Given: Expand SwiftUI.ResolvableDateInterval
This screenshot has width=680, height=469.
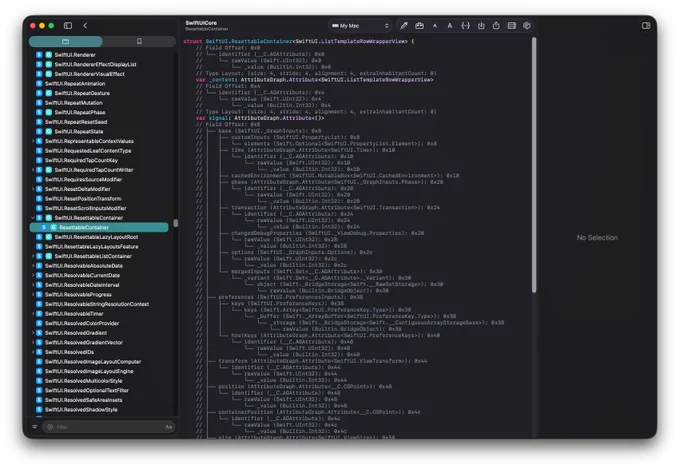Looking at the screenshot, I should pyautogui.click(x=33, y=285).
